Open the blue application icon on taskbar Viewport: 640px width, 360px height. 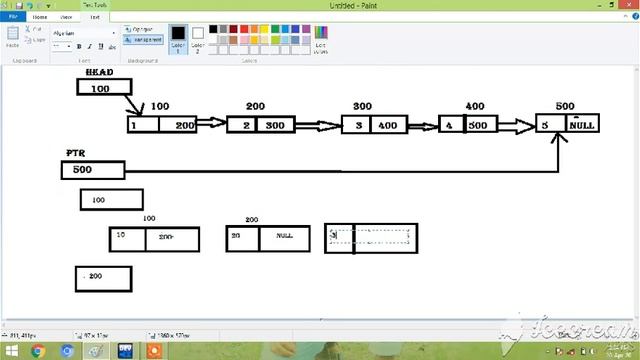coord(125,351)
